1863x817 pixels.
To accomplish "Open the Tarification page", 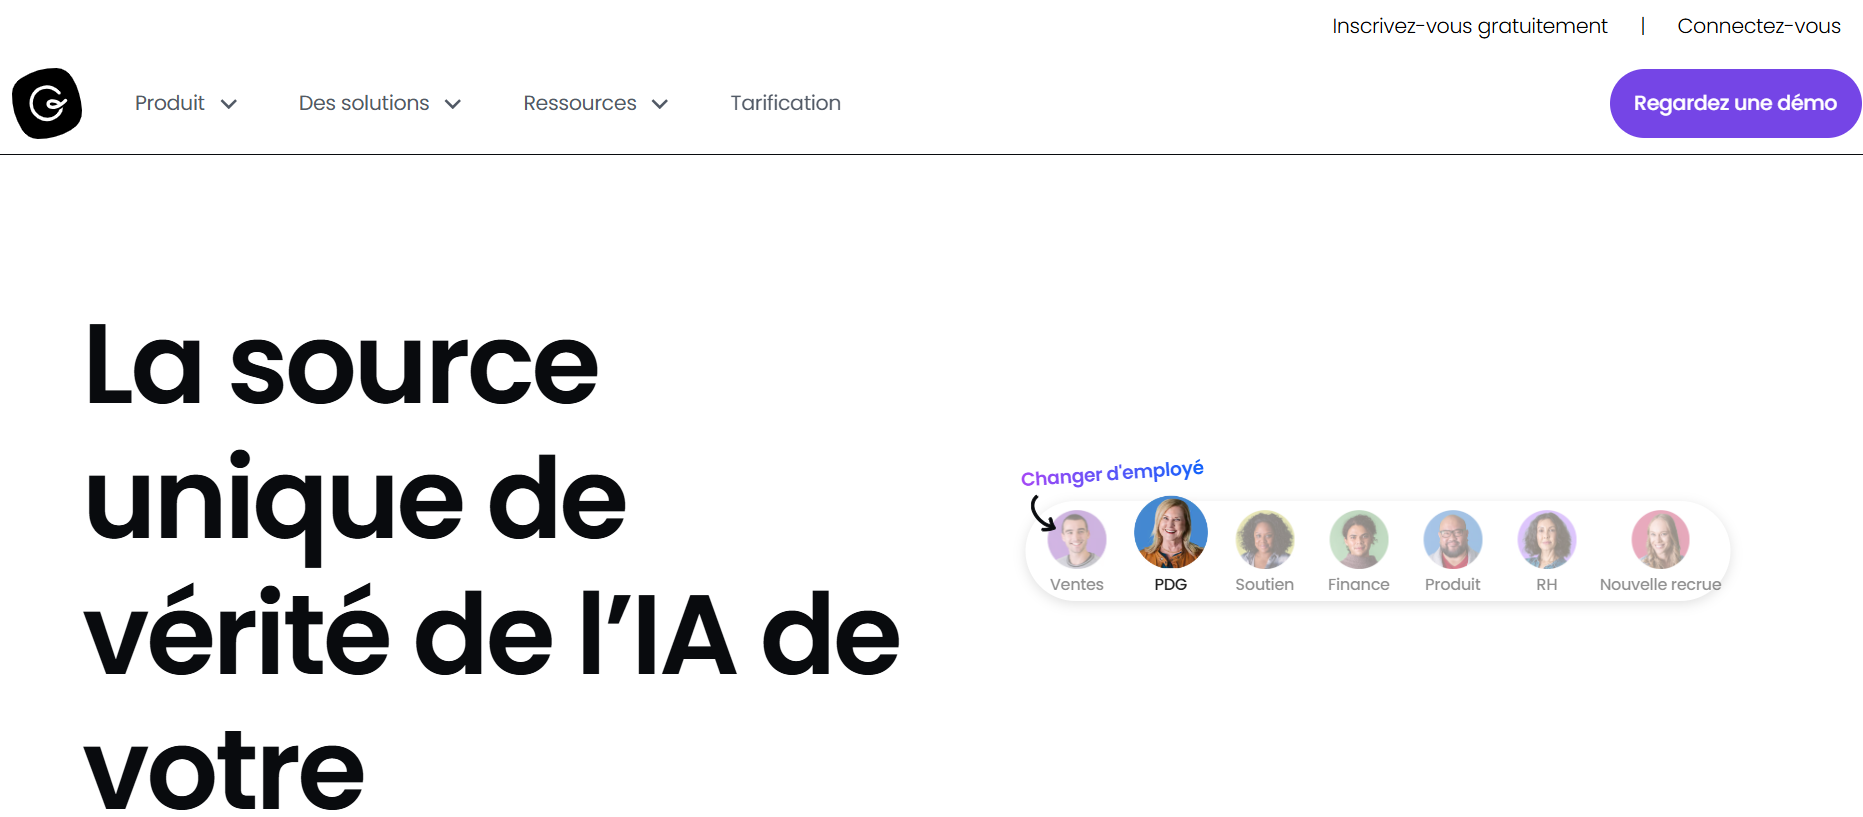I will click(x=785, y=103).
